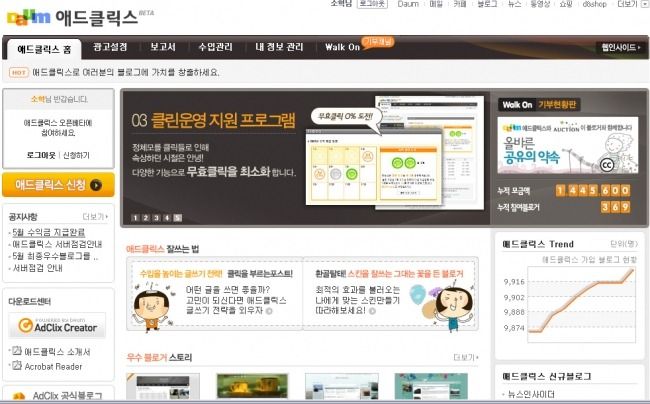650x404 pixels.
Task: Click arrow icon after 글쓰기 전략을 외우자
Action: 269,311
